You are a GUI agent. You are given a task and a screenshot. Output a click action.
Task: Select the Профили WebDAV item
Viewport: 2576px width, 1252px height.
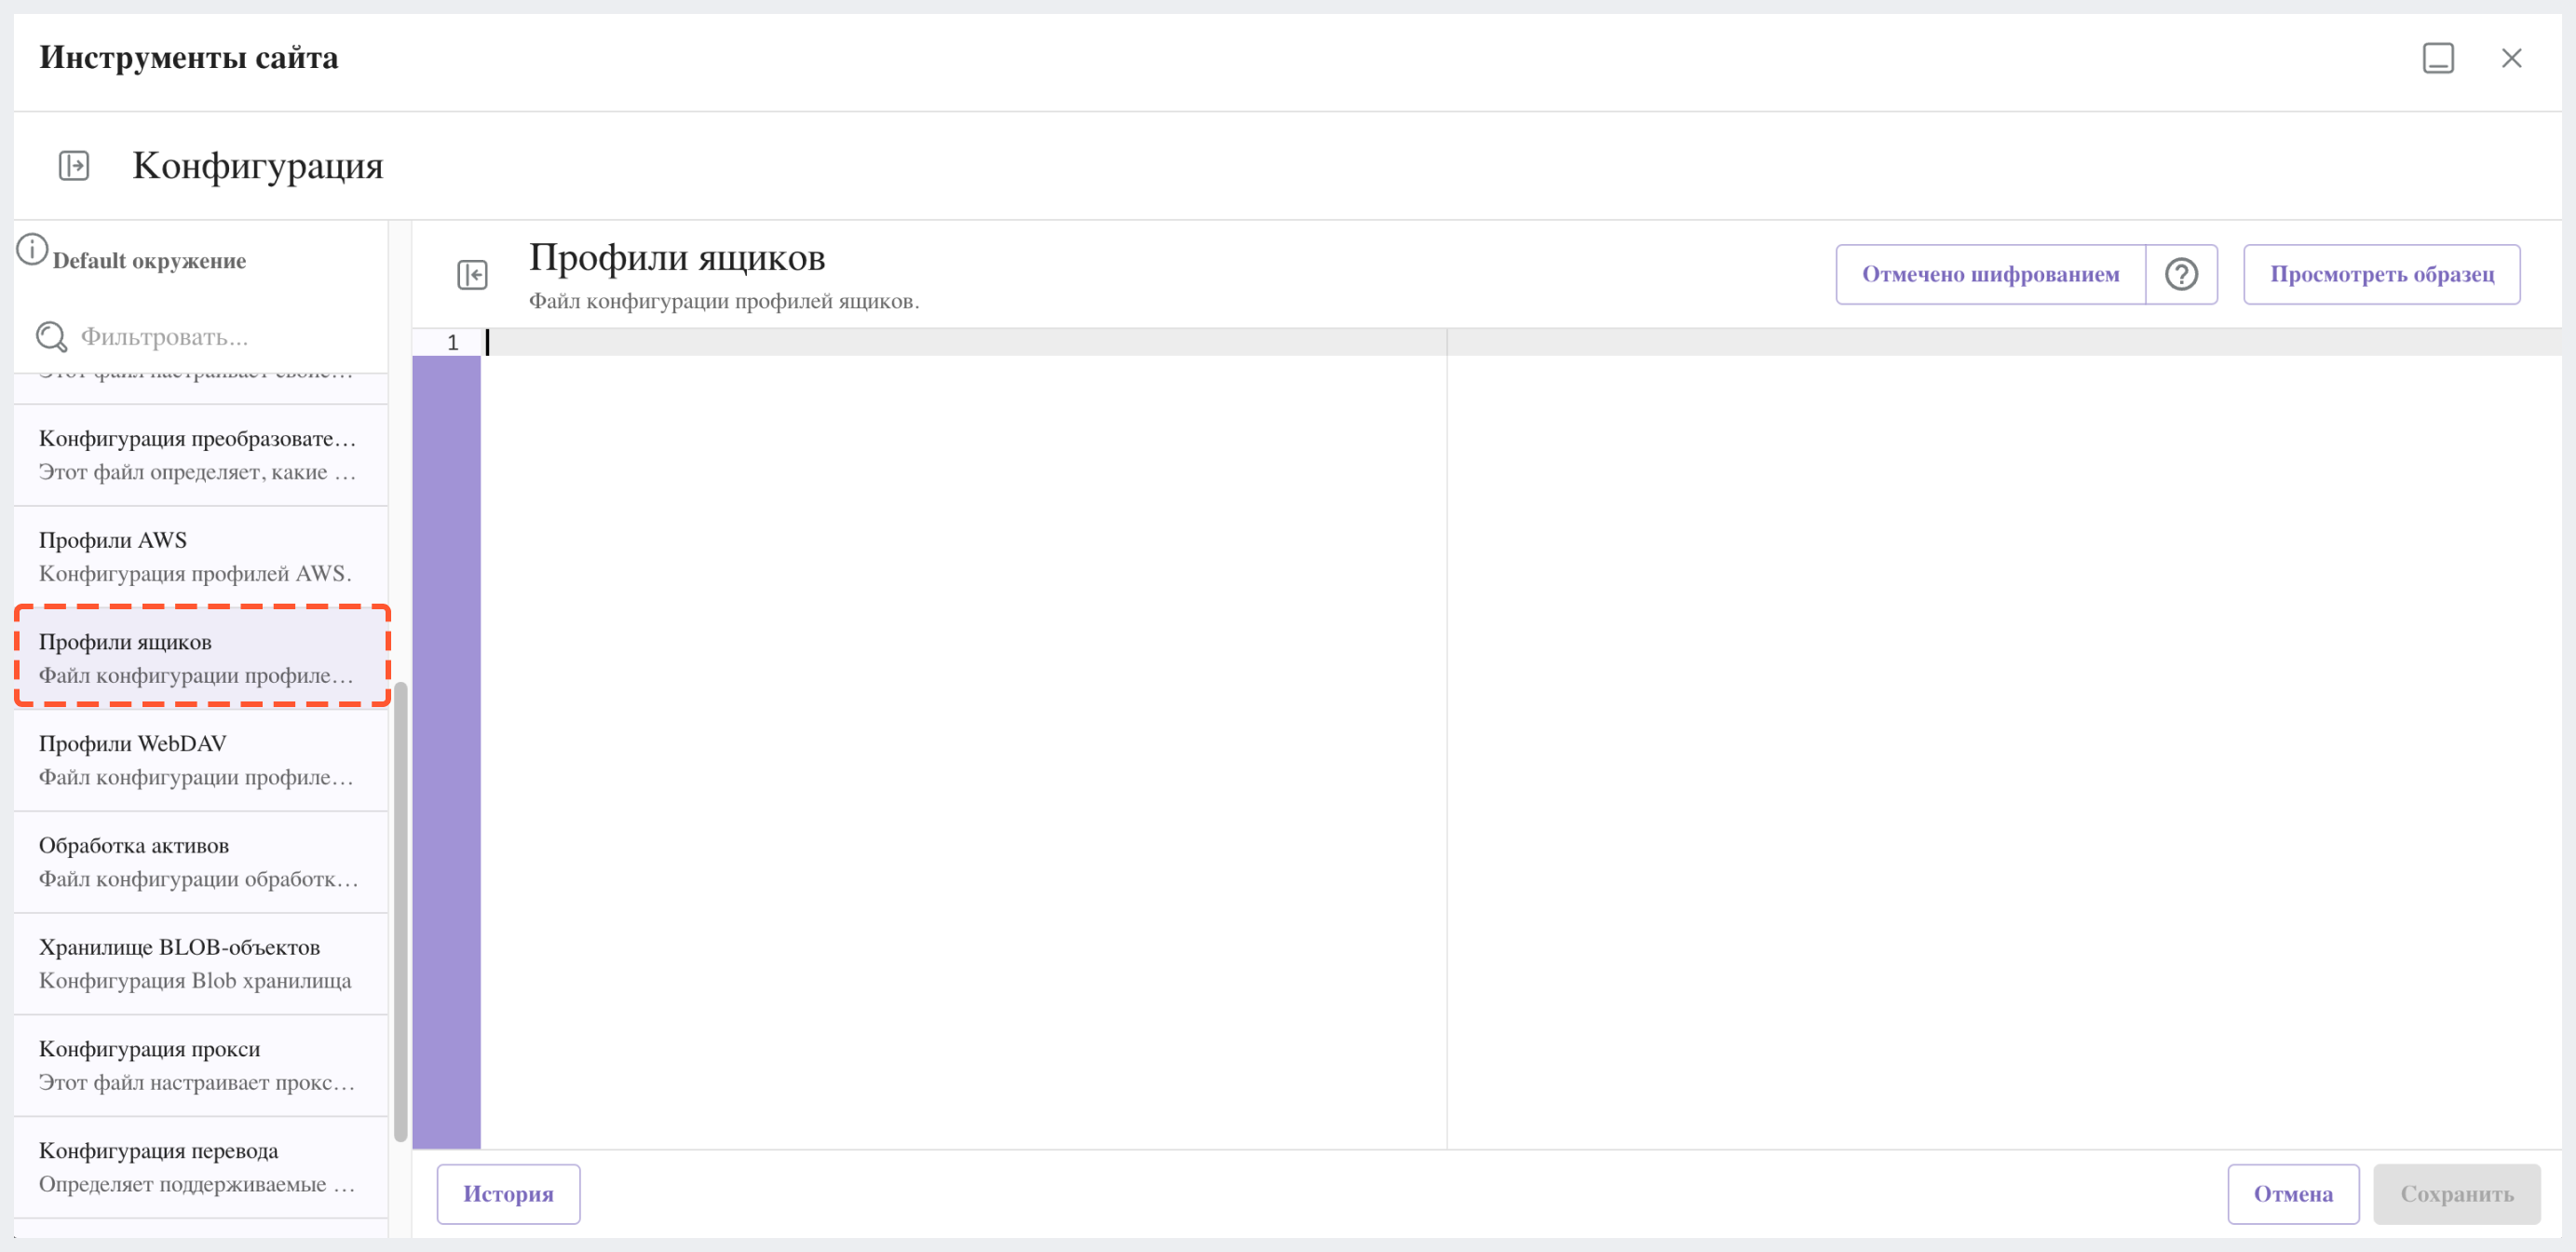tap(201, 760)
